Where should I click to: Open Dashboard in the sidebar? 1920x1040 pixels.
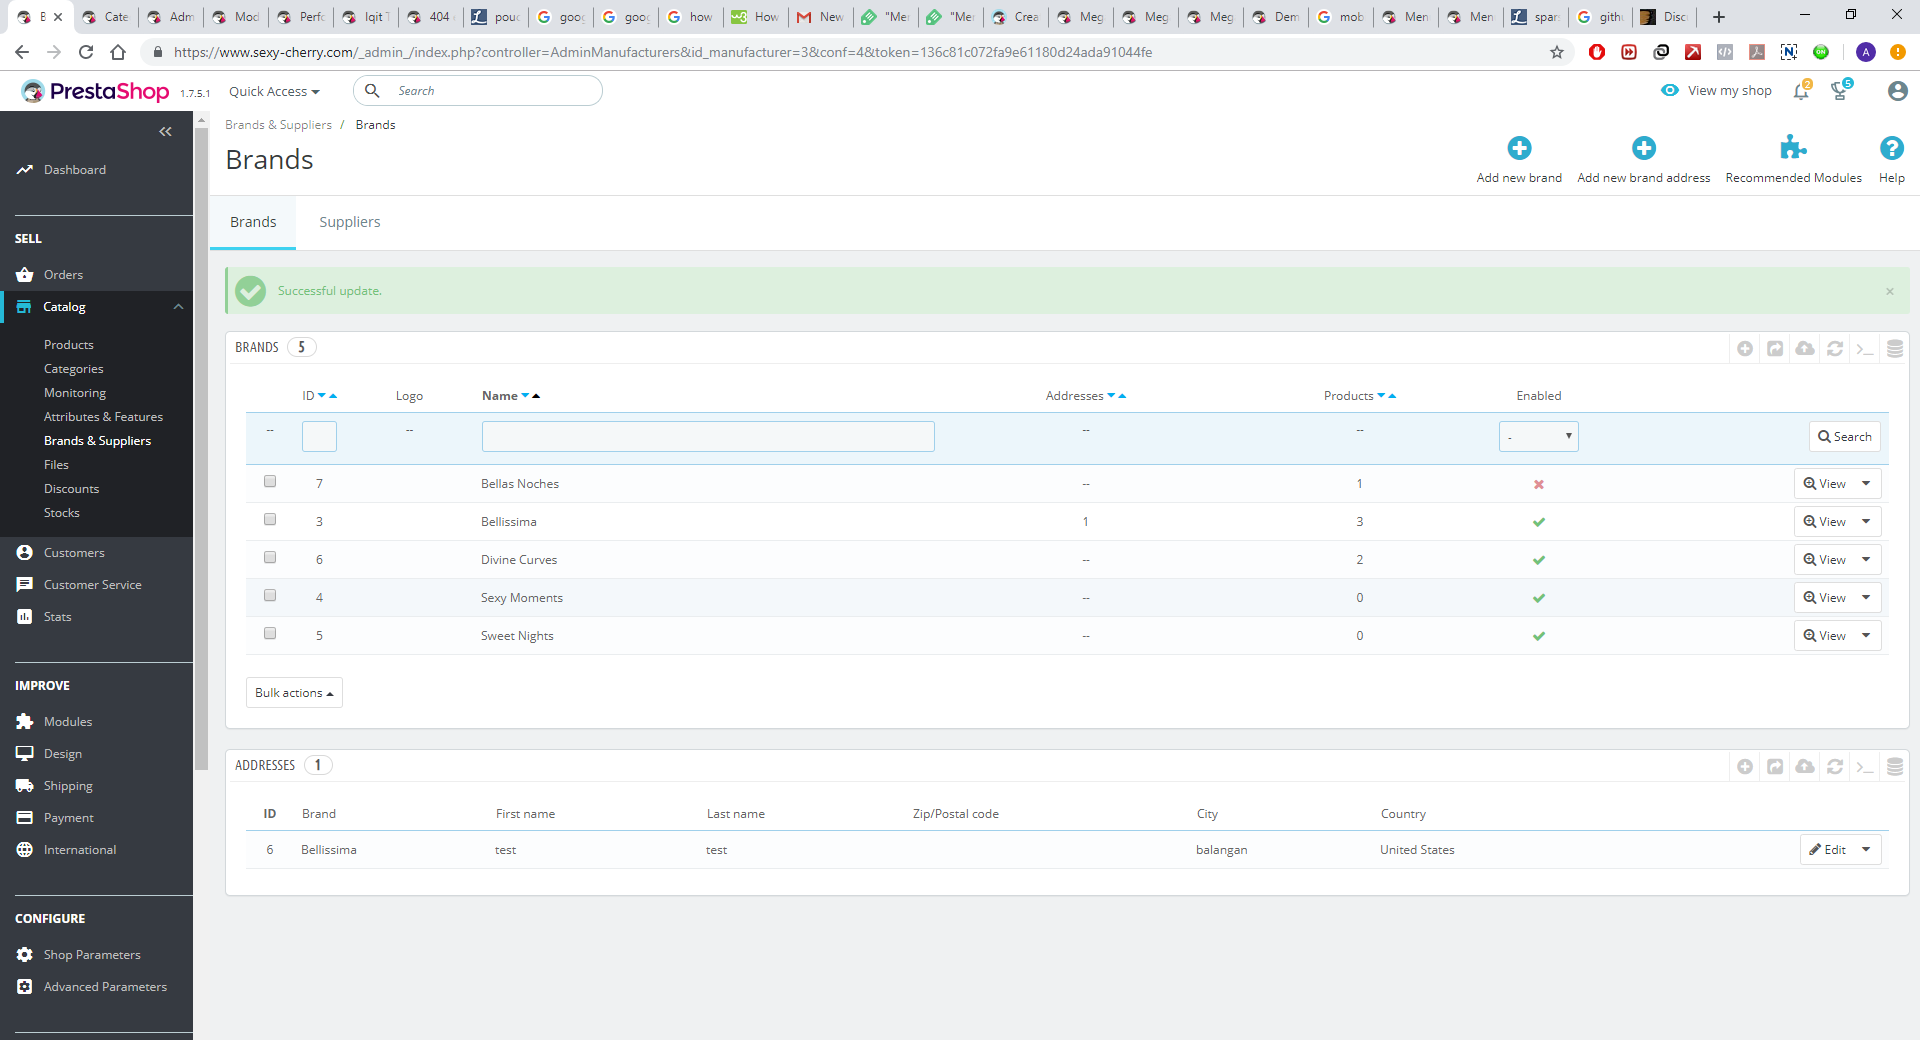point(75,170)
